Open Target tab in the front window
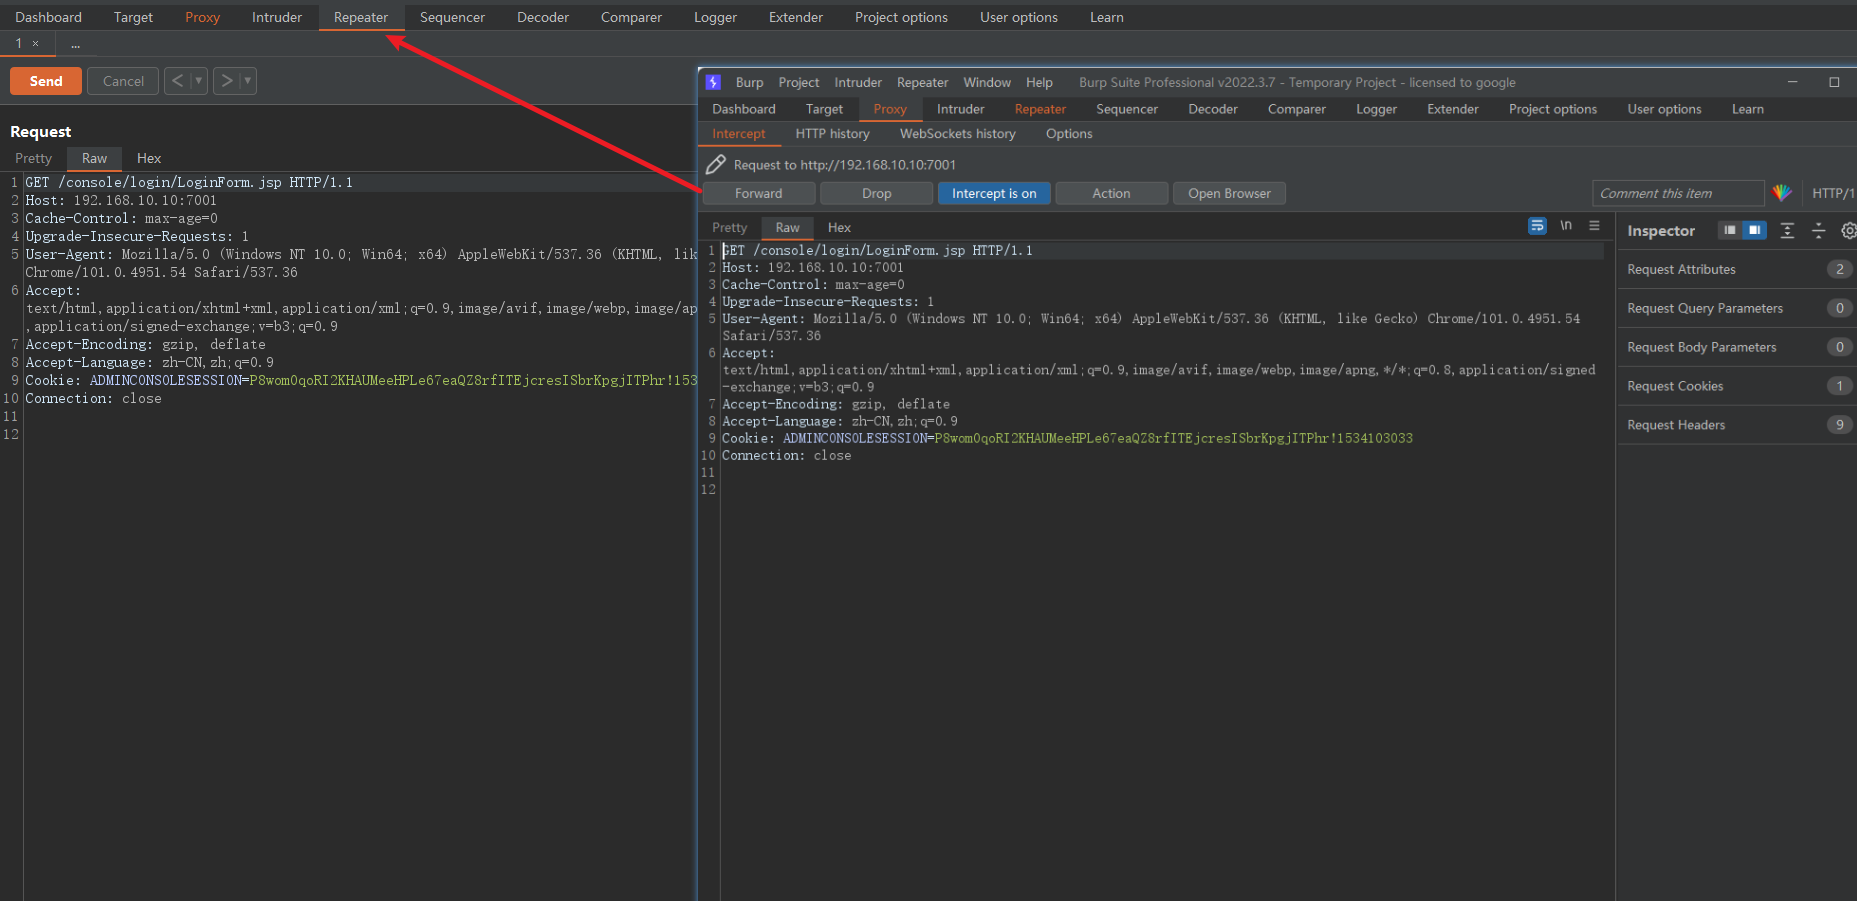The image size is (1857, 901). (824, 109)
